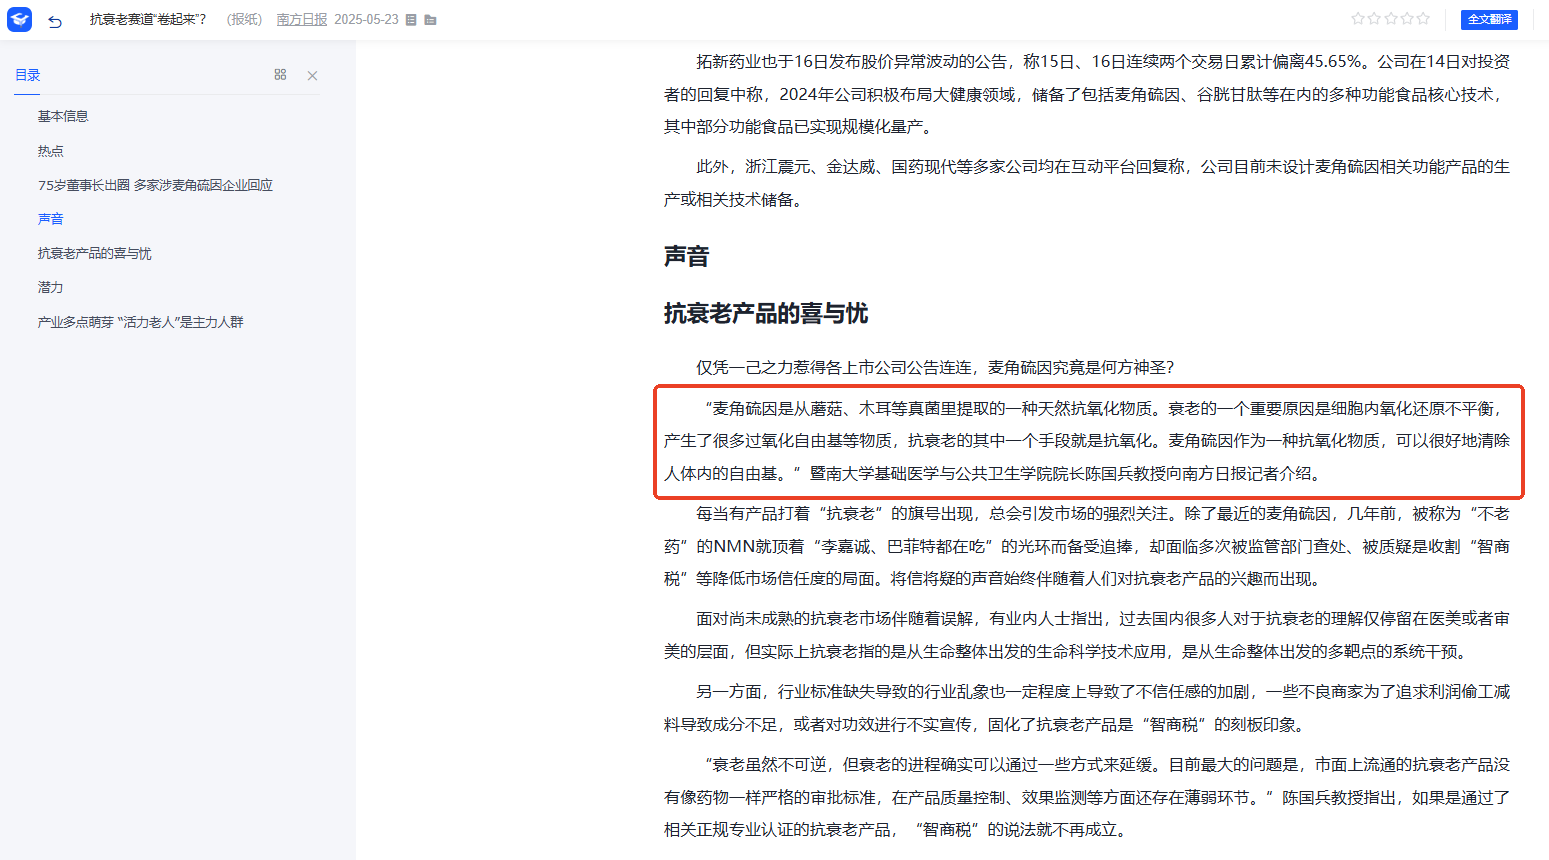1549x860 pixels.
Task: Rate the article with the first star
Action: [x=1357, y=19]
